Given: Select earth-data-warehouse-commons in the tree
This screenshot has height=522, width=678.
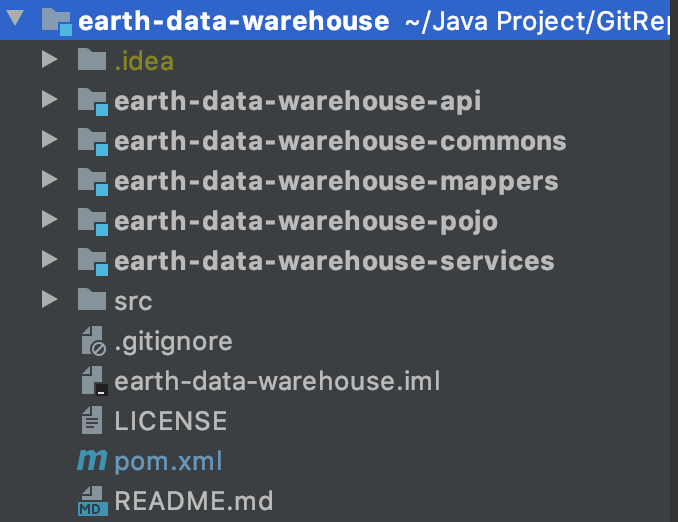Looking at the screenshot, I should point(340,141).
